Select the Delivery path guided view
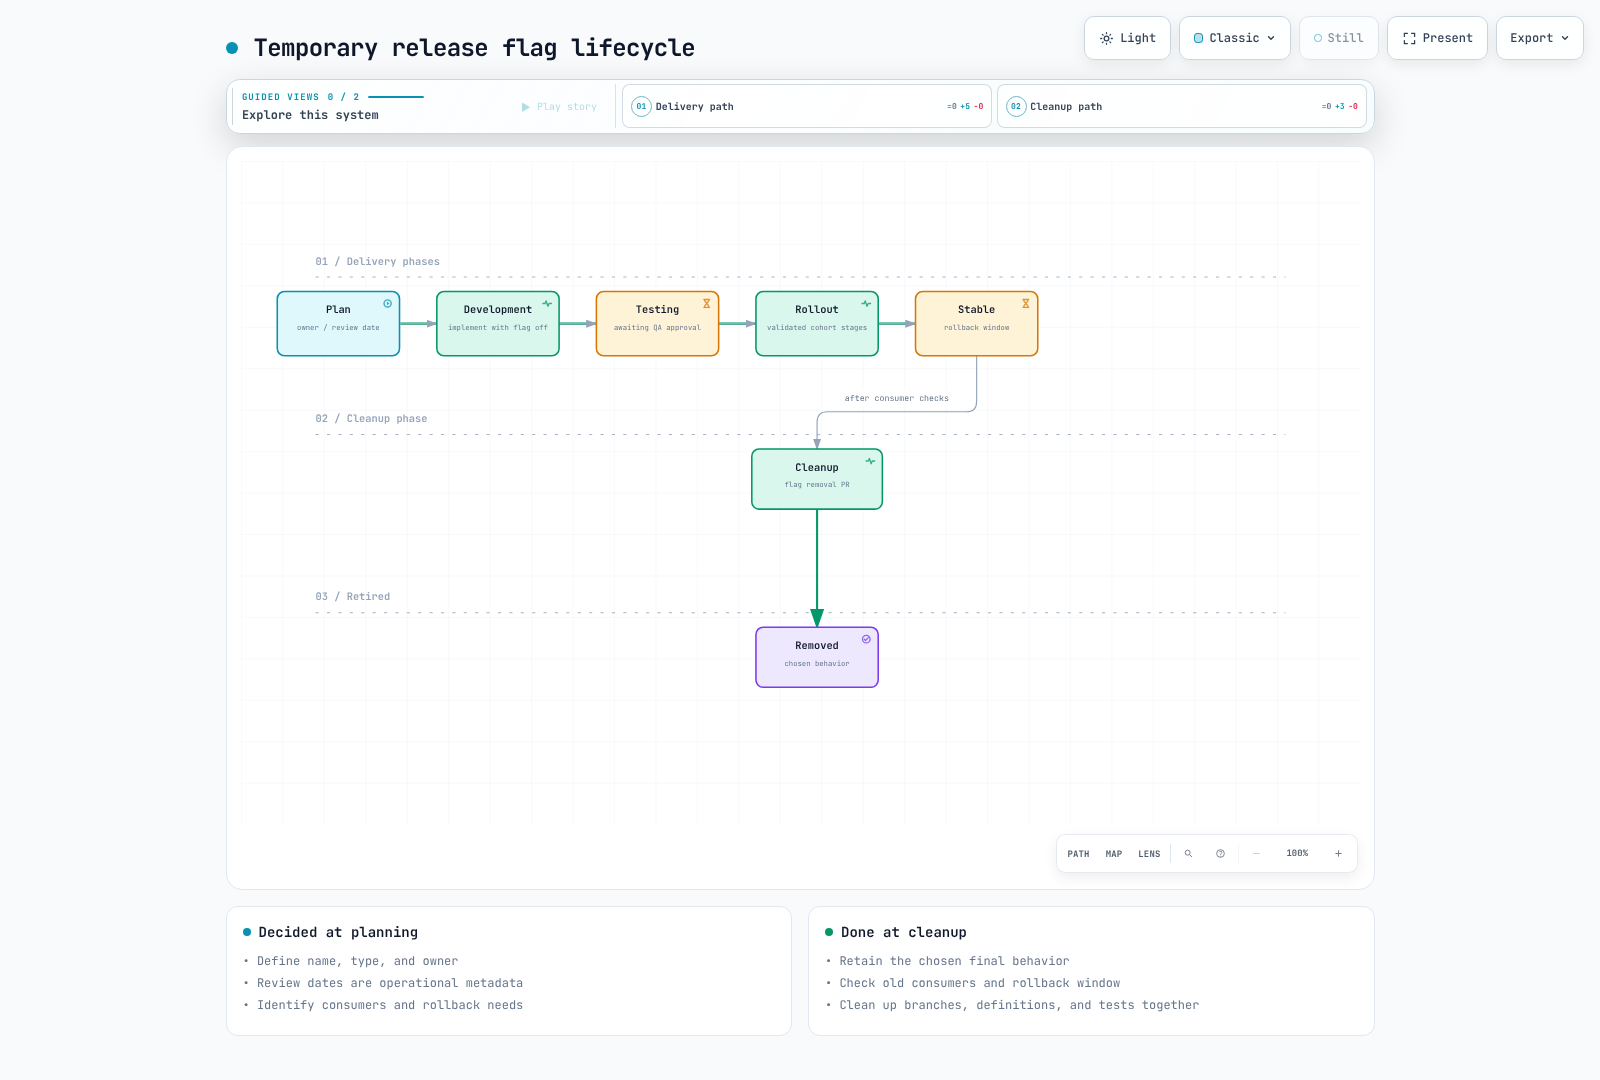This screenshot has height=1080, width=1600. click(807, 106)
